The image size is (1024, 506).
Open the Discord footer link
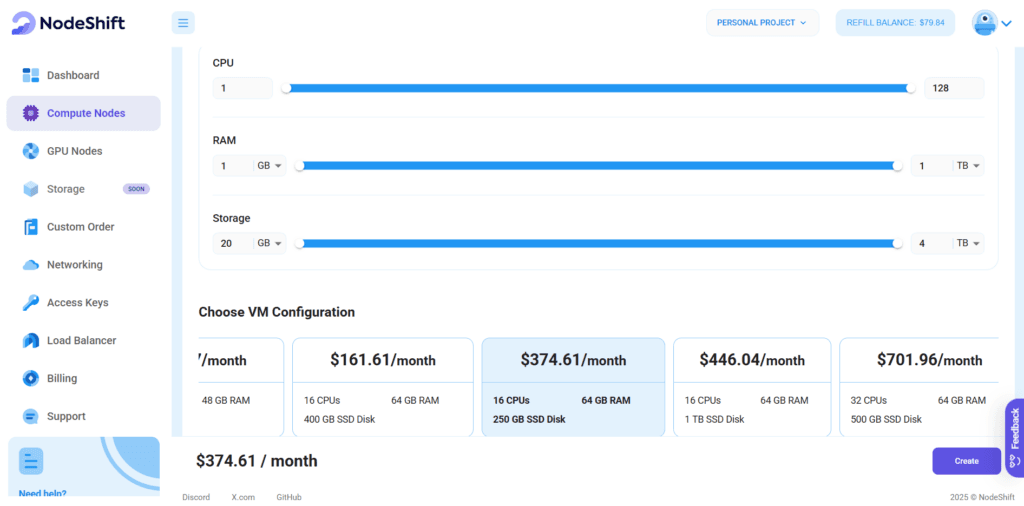(196, 497)
